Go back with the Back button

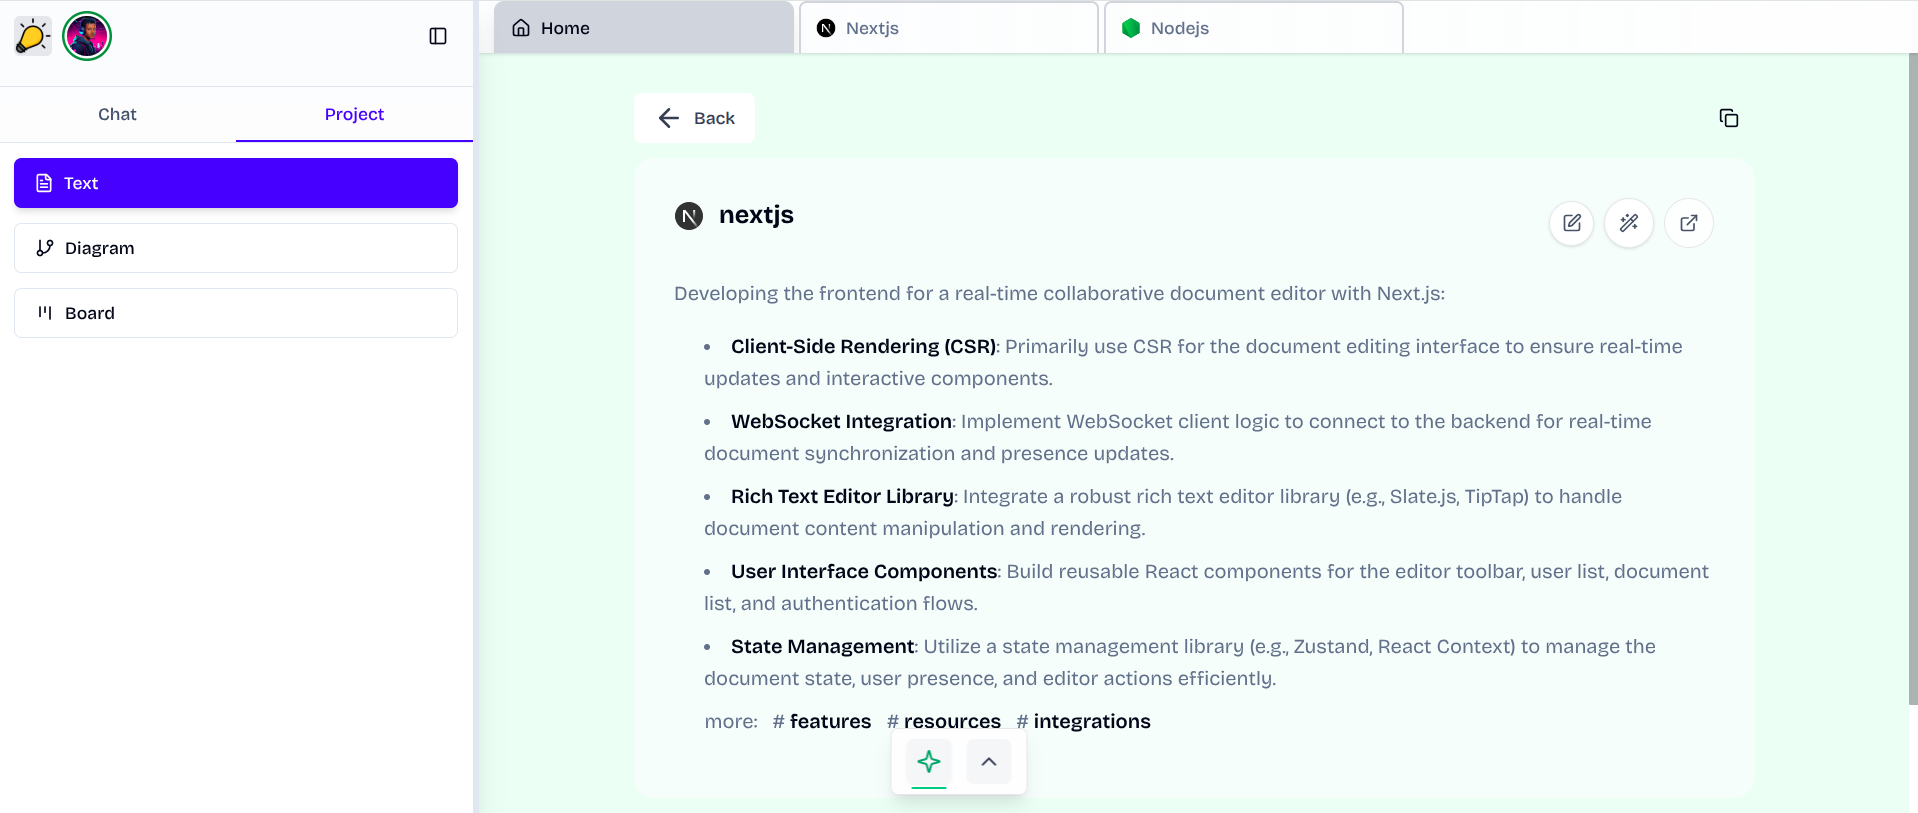click(x=695, y=118)
